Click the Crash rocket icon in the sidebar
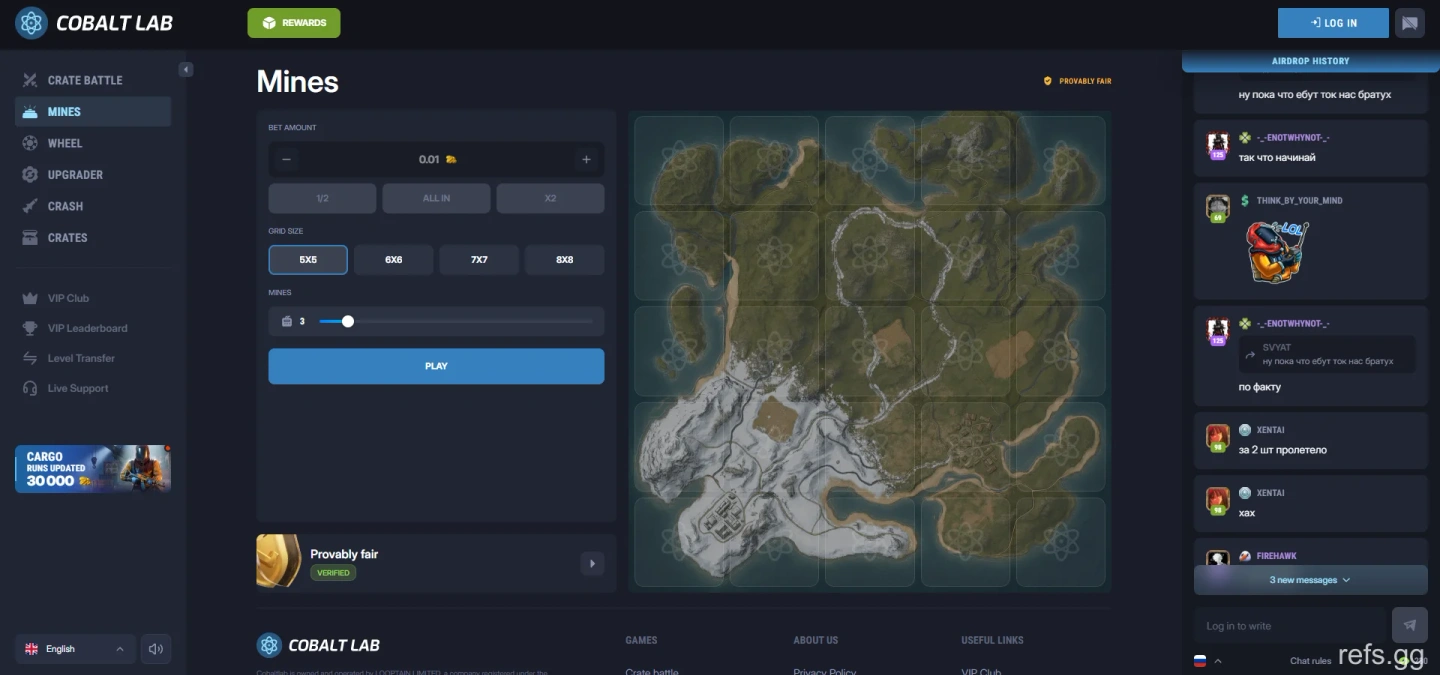Screen dimensions: 1440x675 (30, 206)
